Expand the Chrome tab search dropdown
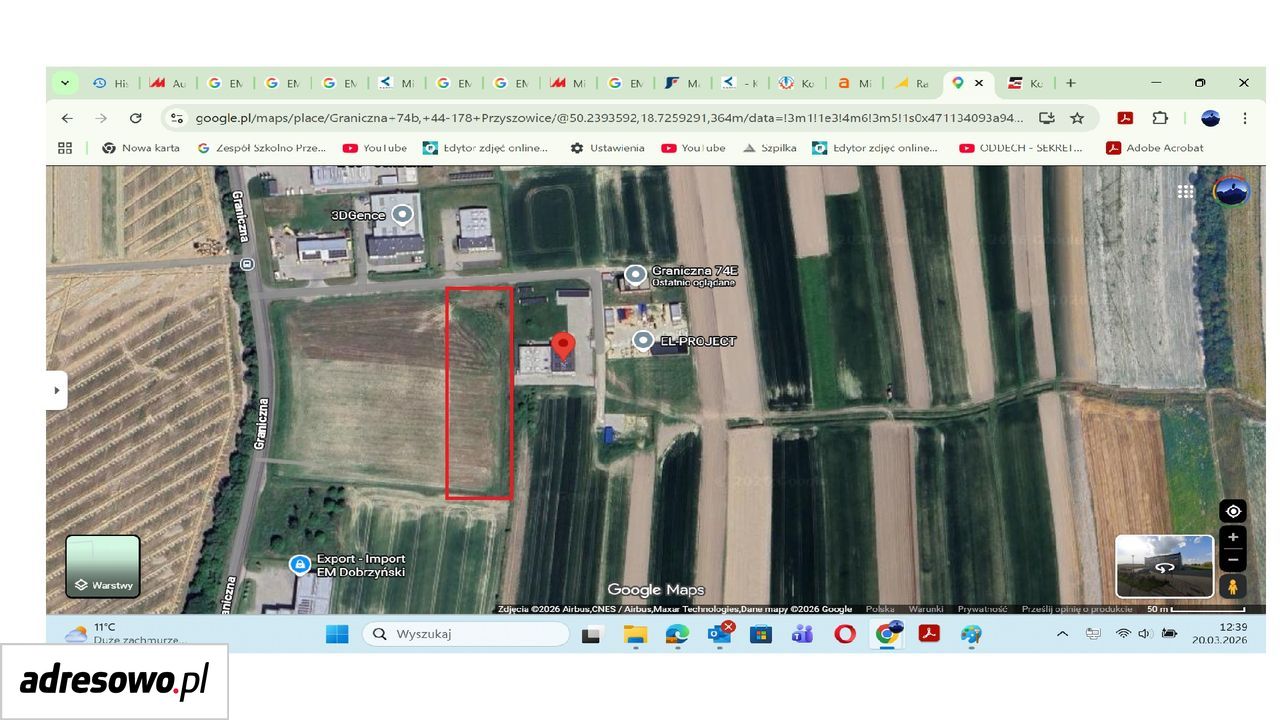This screenshot has width=1280, height=720. tap(65, 83)
